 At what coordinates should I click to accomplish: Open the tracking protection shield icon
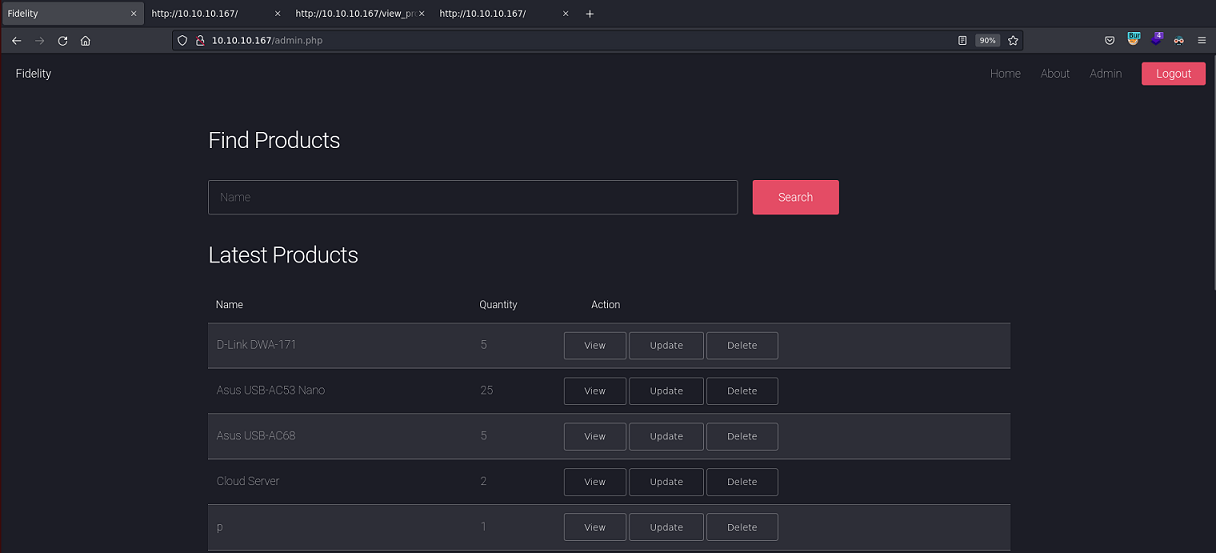[x=181, y=41]
